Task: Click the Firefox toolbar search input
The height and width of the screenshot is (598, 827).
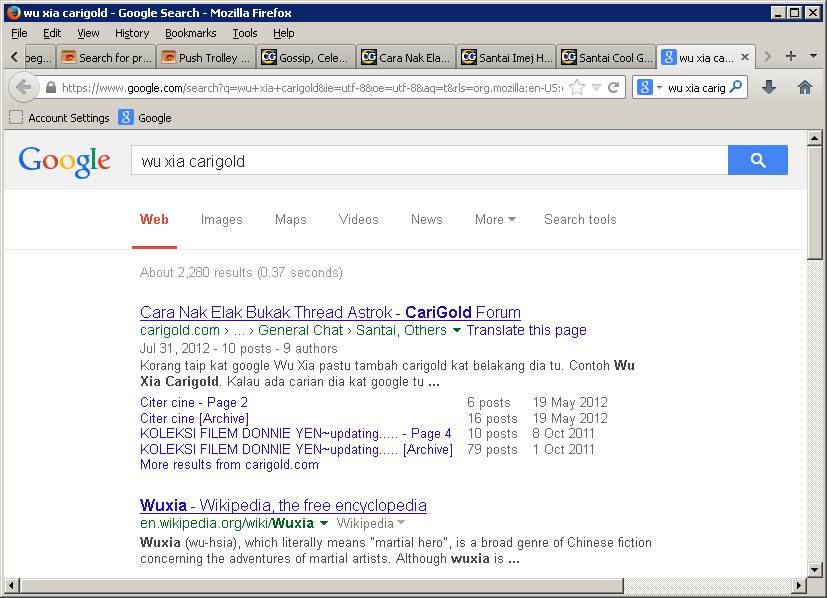Action: pyautogui.click(x=696, y=88)
